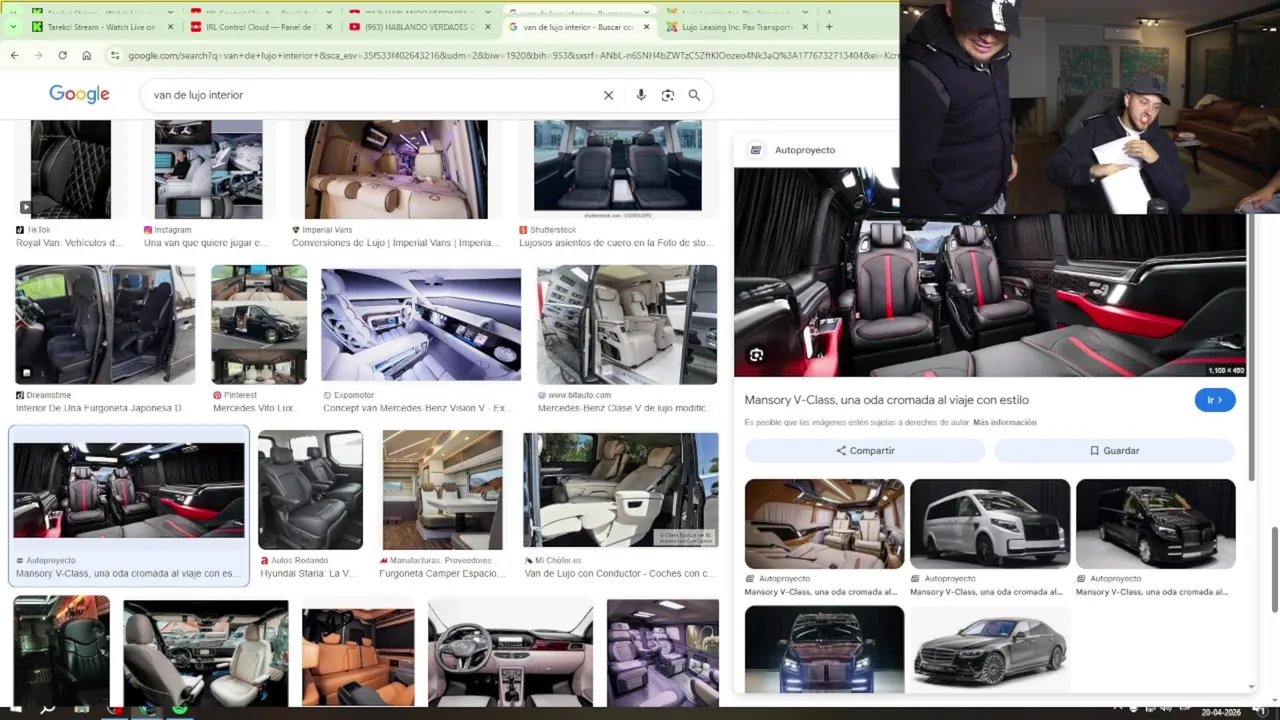Viewport: 1280px width, 720px height.
Task: Click the taskbar date 20-04-2026
Action: coord(1222,712)
